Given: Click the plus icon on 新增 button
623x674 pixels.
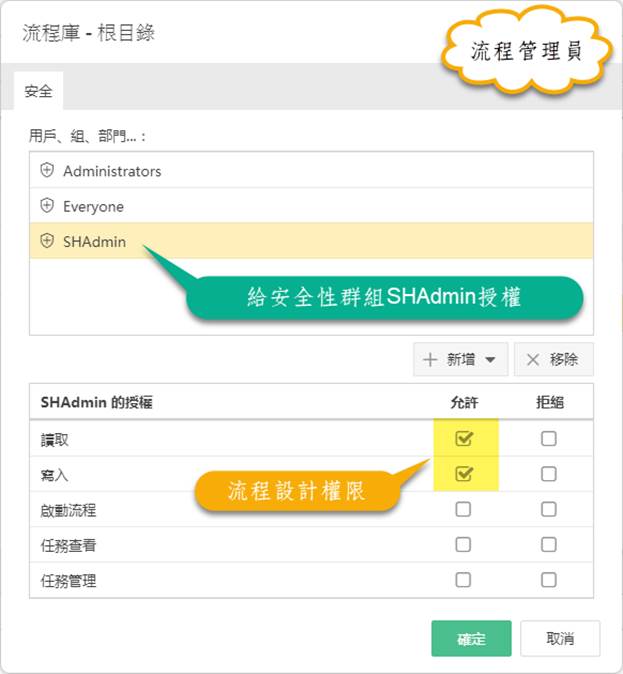Looking at the screenshot, I should coord(430,359).
